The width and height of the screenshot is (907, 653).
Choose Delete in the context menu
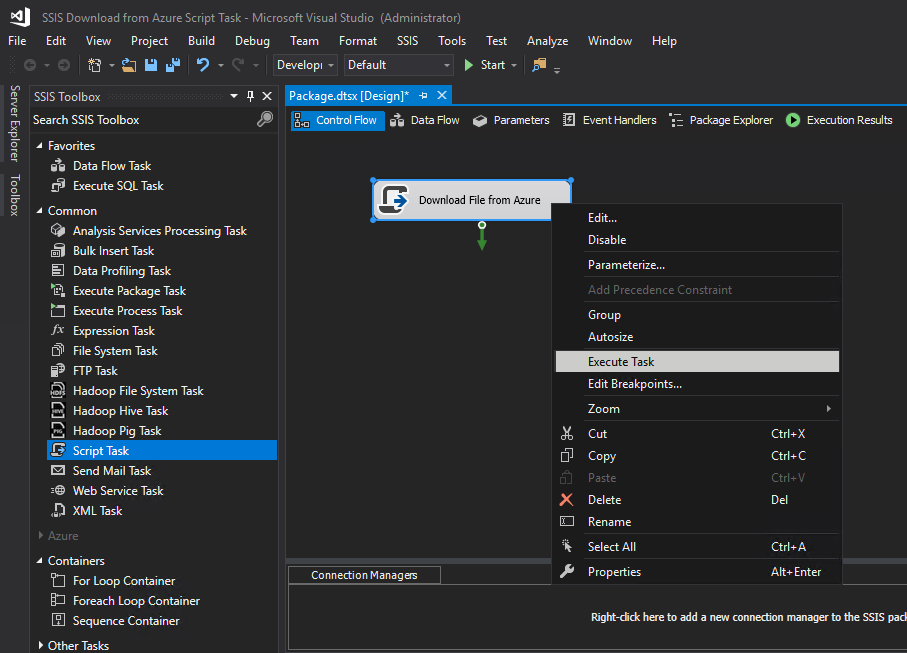697,500
